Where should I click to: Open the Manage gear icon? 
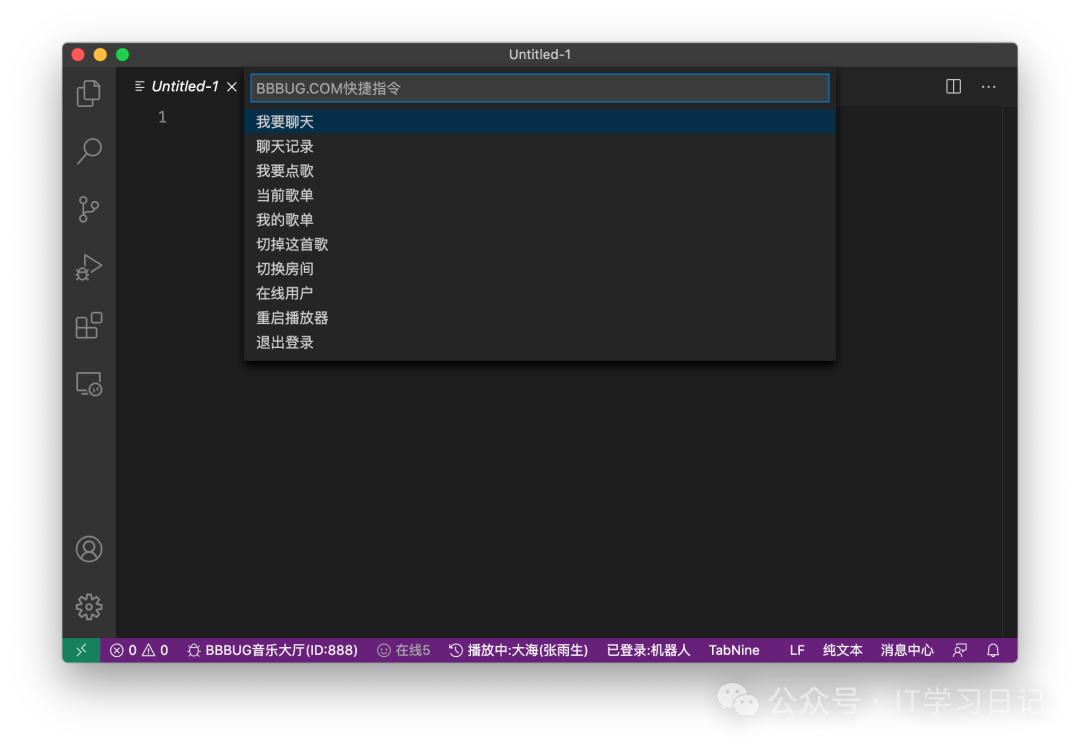[89, 606]
